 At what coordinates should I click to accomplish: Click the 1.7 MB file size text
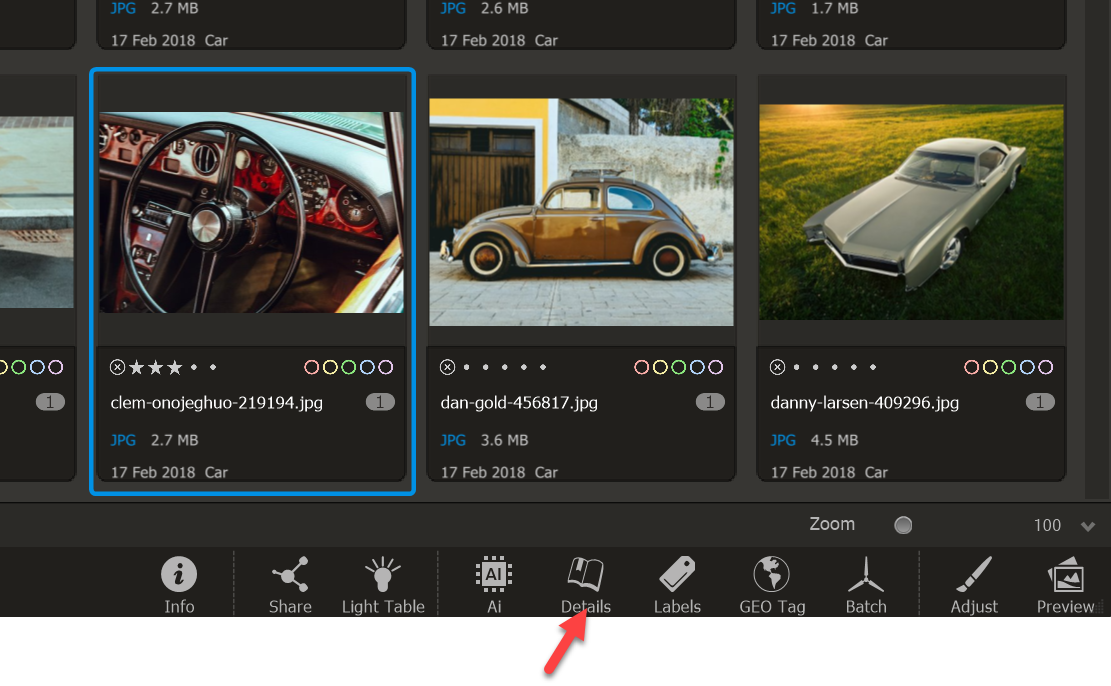[x=835, y=9]
